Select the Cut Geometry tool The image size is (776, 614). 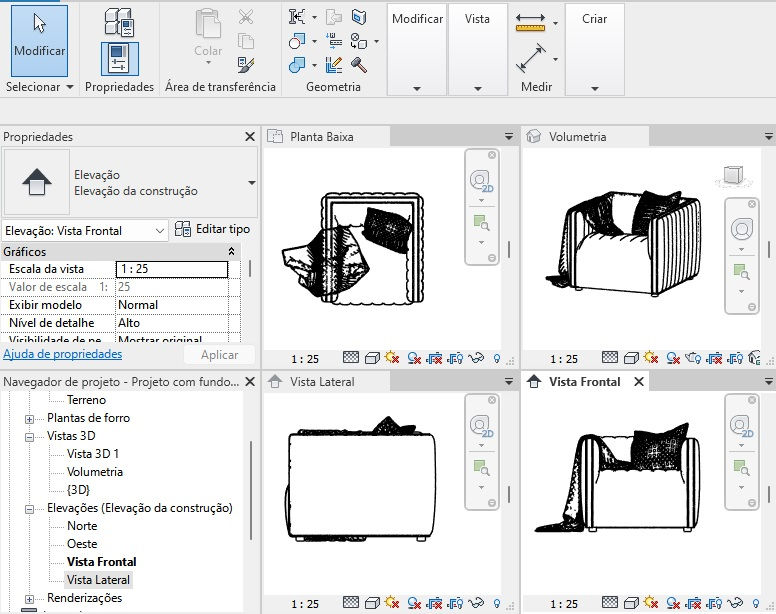296,41
